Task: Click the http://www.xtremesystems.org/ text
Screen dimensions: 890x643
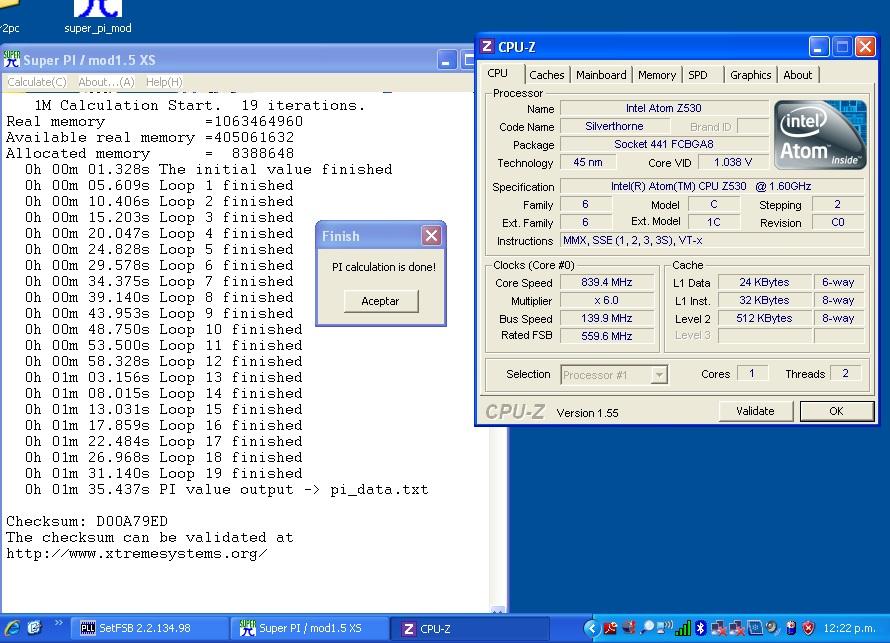Action: pyautogui.click(x=136, y=553)
